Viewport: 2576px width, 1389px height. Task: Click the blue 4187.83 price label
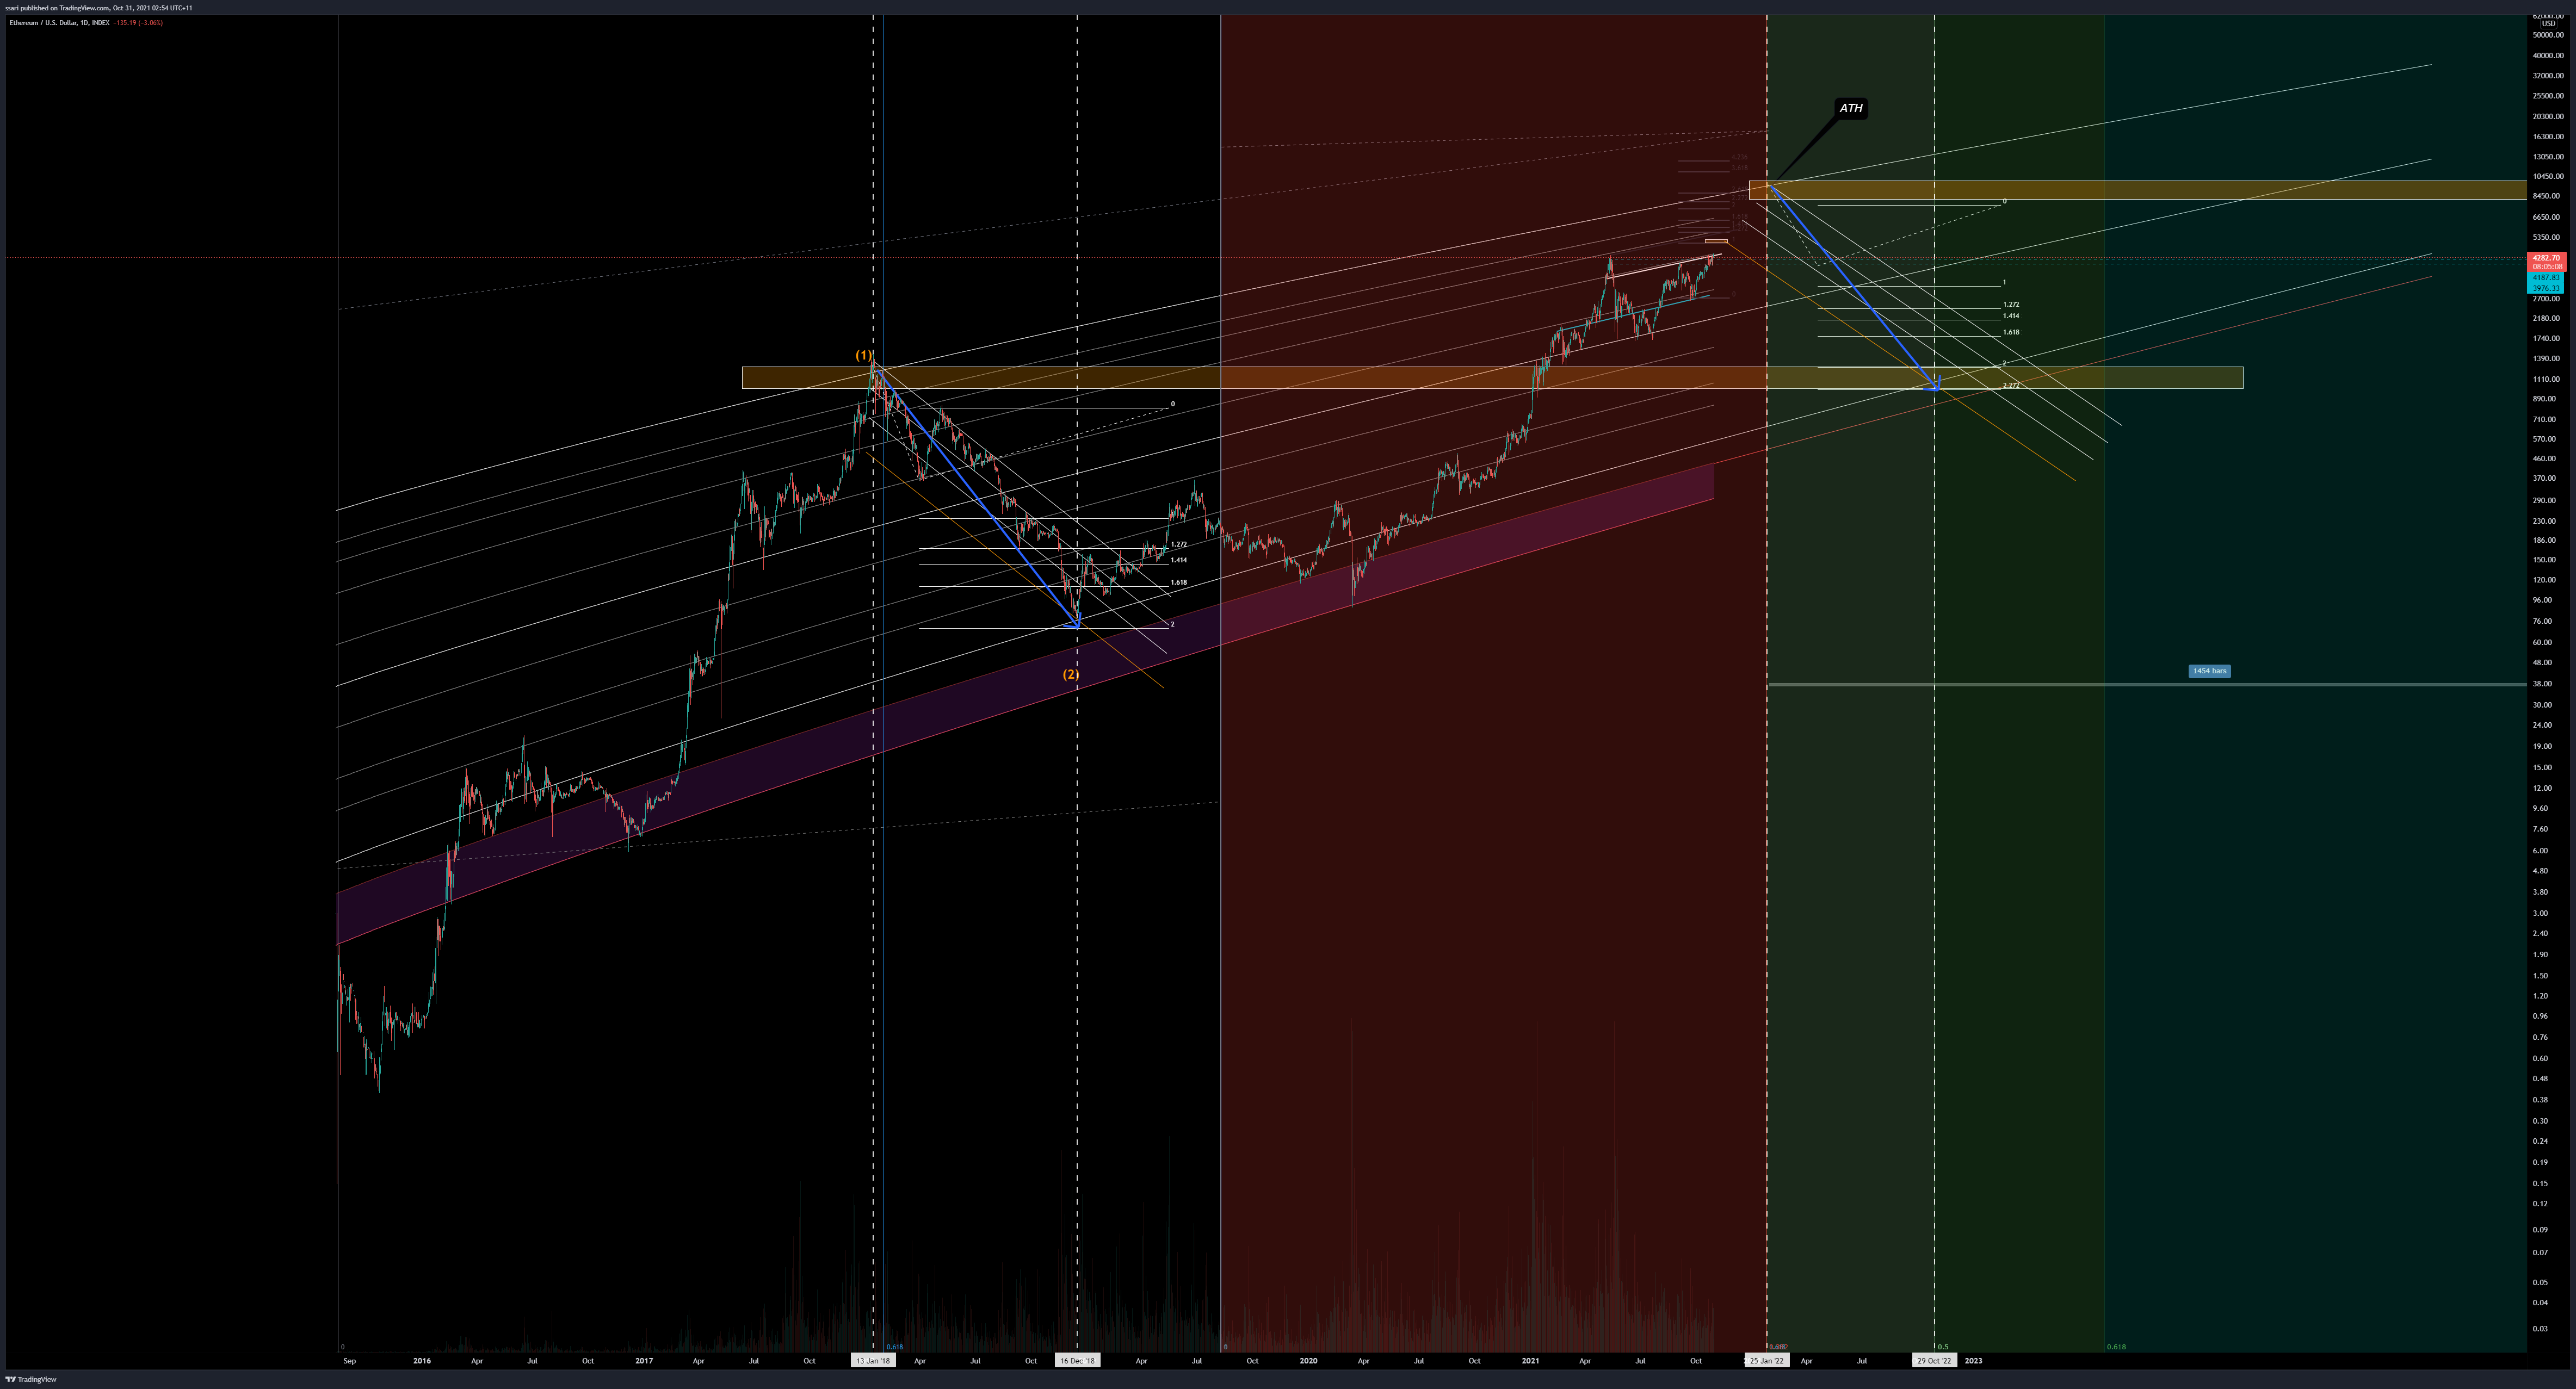(2545, 278)
